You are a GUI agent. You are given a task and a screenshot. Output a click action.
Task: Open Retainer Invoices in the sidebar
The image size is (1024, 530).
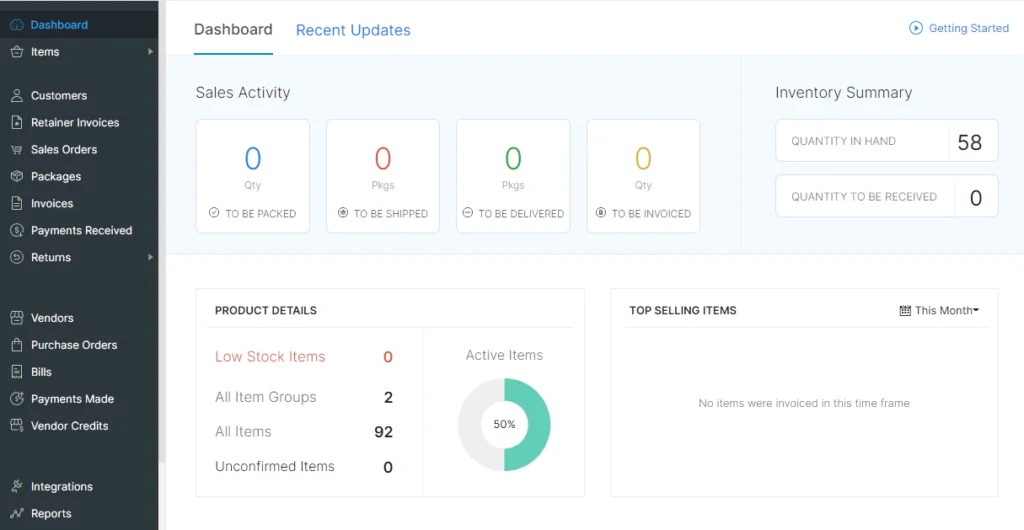click(x=74, y=123)
